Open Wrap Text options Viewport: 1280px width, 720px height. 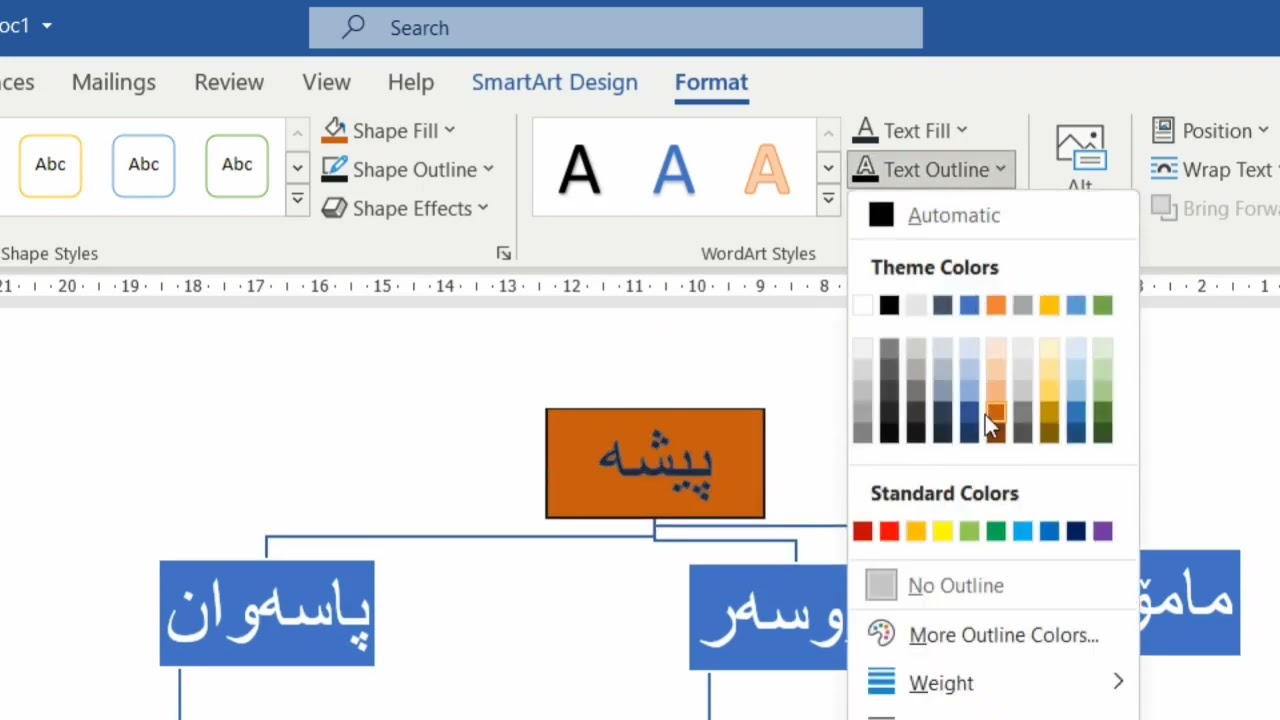tap(1212, 170)
